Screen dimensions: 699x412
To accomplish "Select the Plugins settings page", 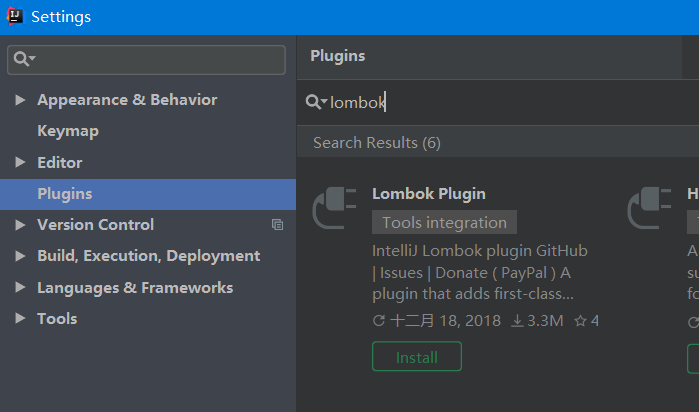I will (x=65, y=194).
